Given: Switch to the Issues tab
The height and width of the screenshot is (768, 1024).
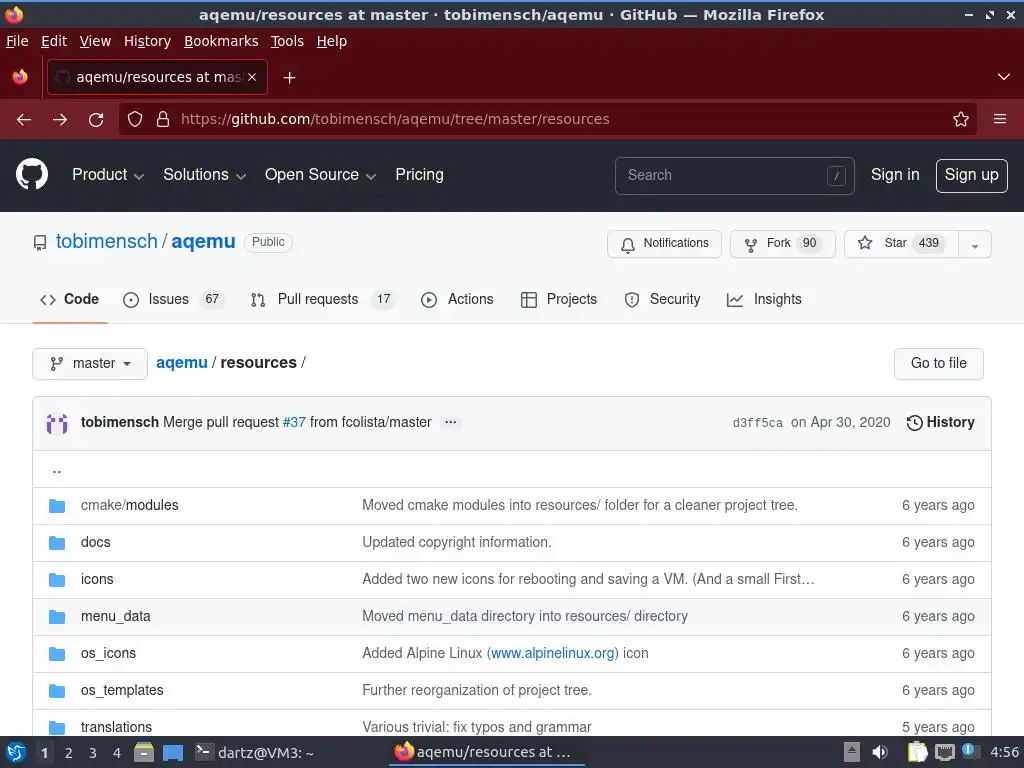Looking at the screenshot, I should coord(173,299).
